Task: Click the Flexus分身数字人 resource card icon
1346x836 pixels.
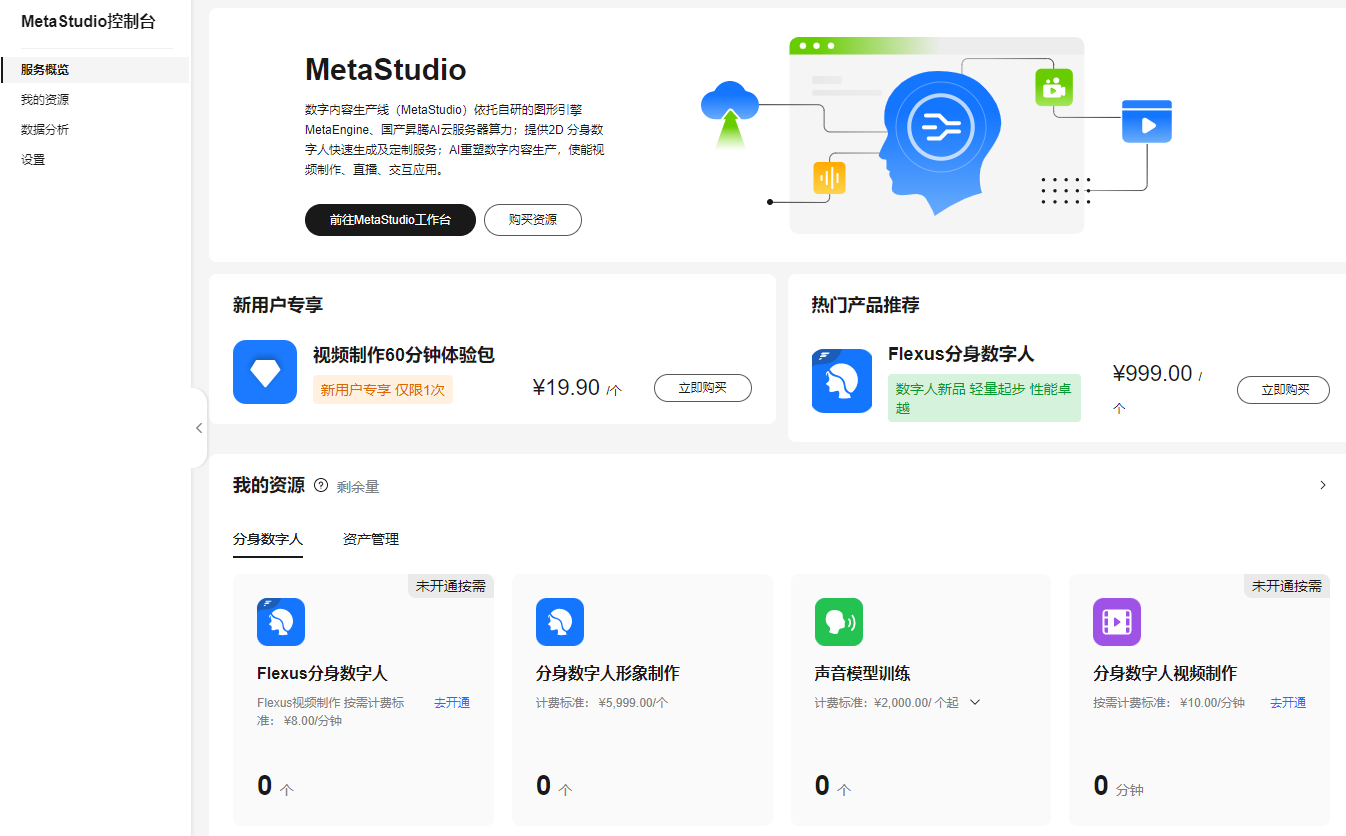Action: (281, 622)
